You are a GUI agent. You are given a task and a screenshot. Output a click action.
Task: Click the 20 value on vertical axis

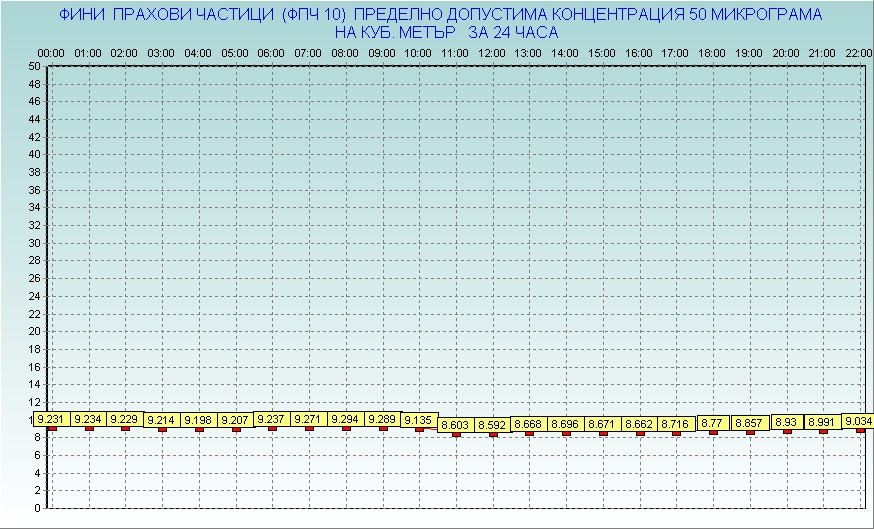click(x=34, y=331)
